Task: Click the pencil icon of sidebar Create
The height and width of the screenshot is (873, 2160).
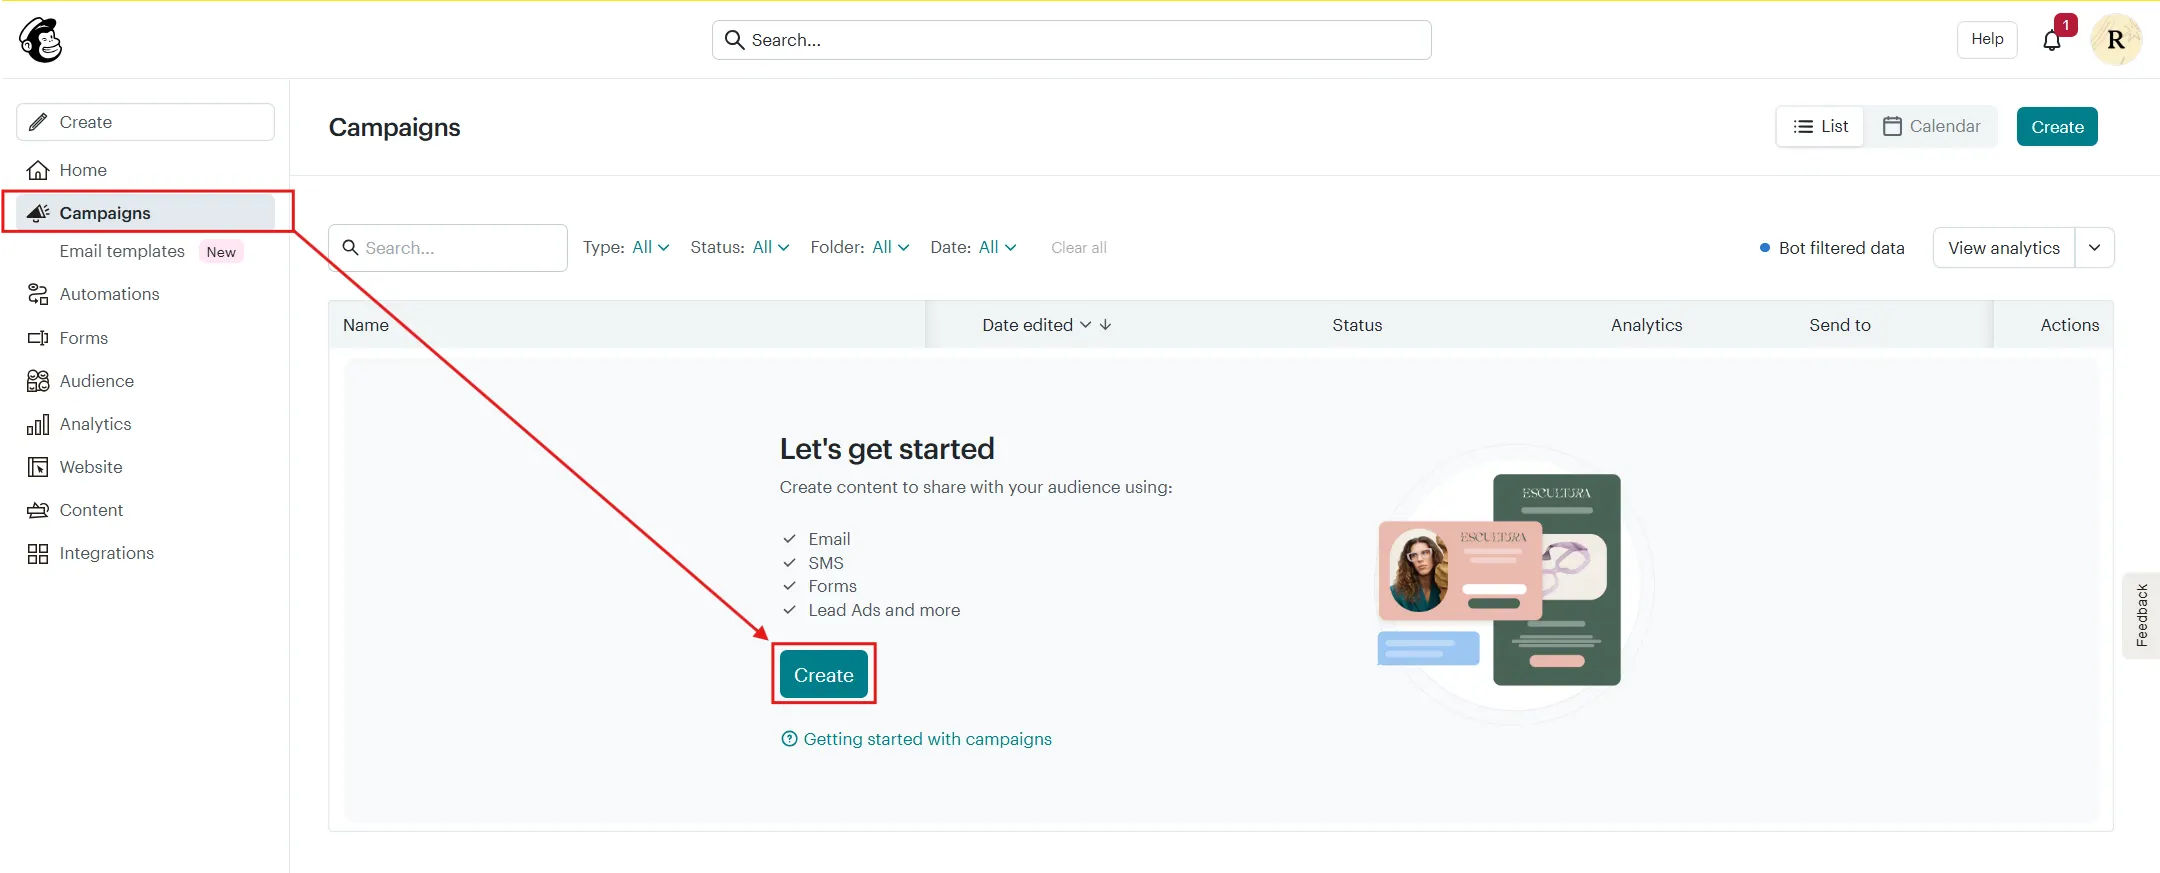Action: click(38, 122)
